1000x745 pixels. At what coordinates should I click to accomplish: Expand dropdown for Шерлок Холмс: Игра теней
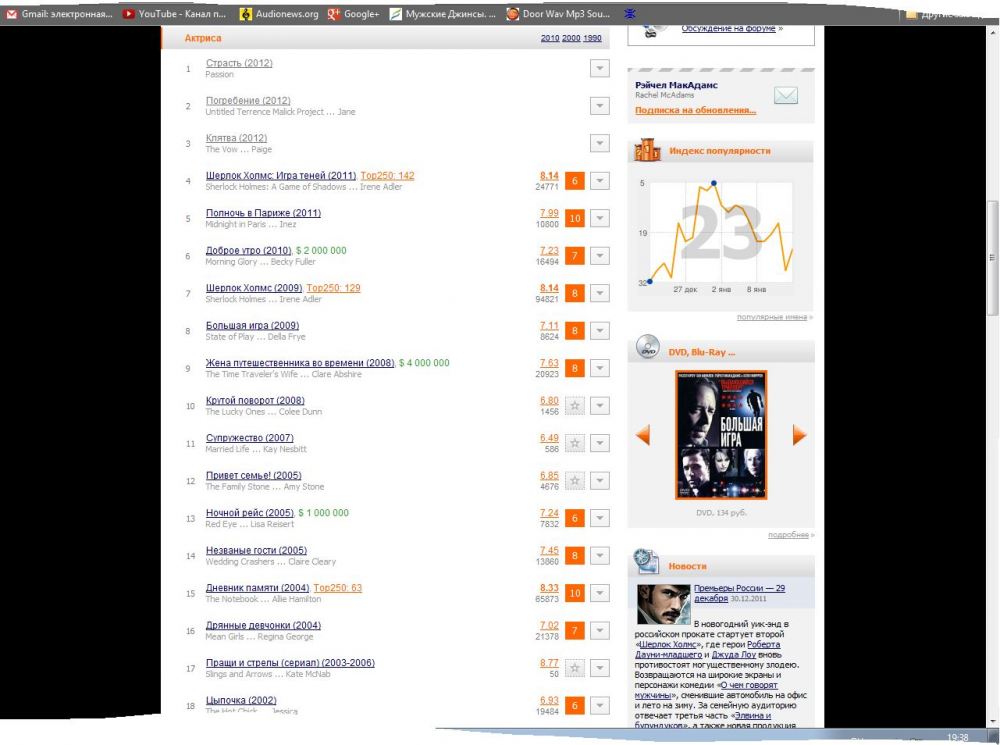(599, 181)
